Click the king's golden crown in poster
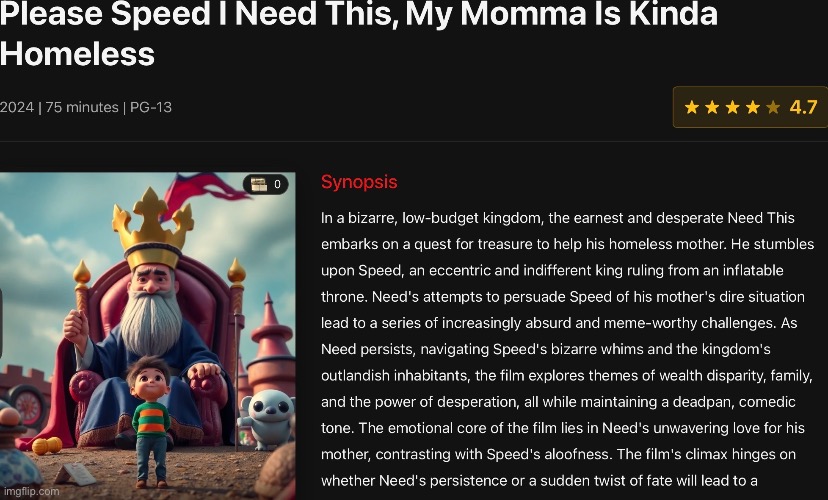The image size is (828, 500). 153,227
